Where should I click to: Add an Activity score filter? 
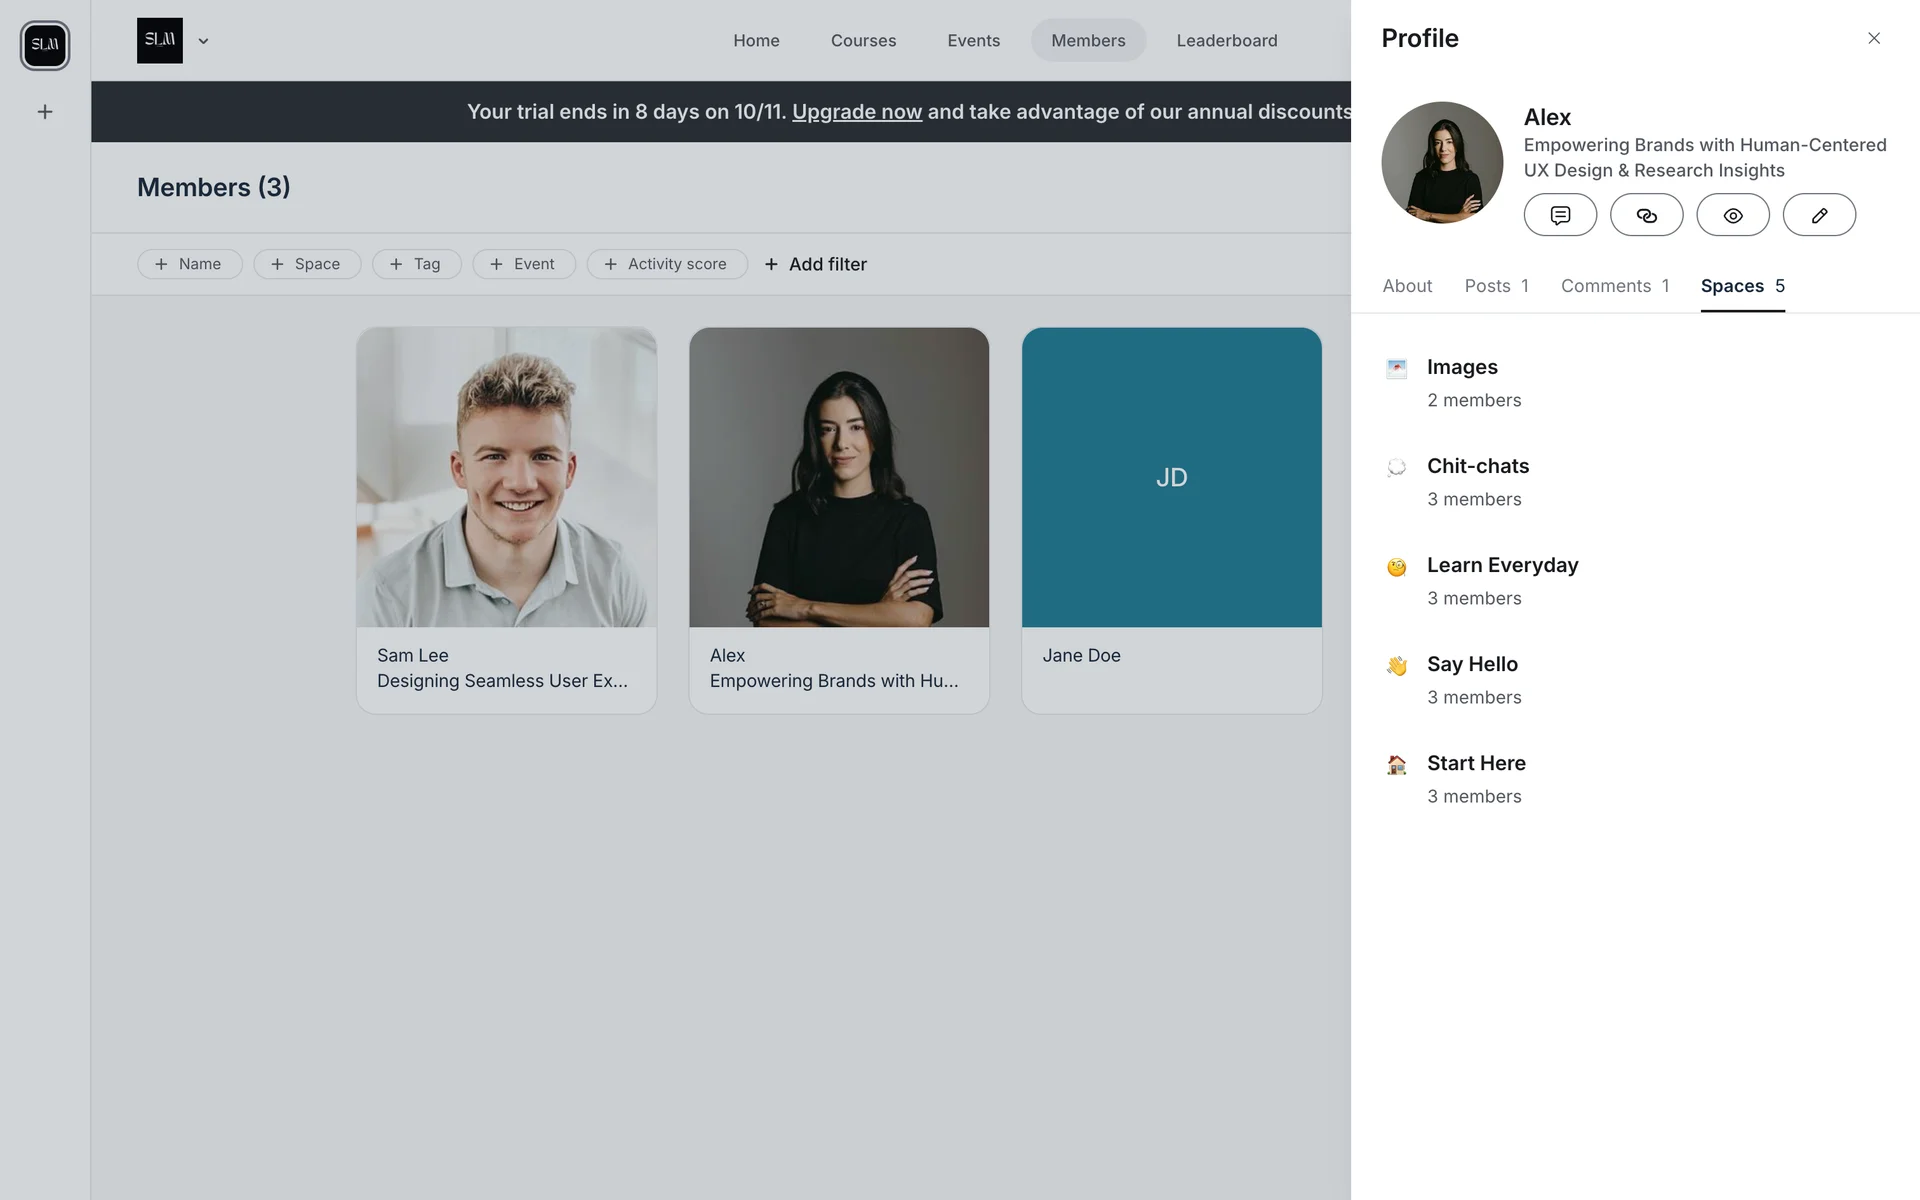point(666,264)
